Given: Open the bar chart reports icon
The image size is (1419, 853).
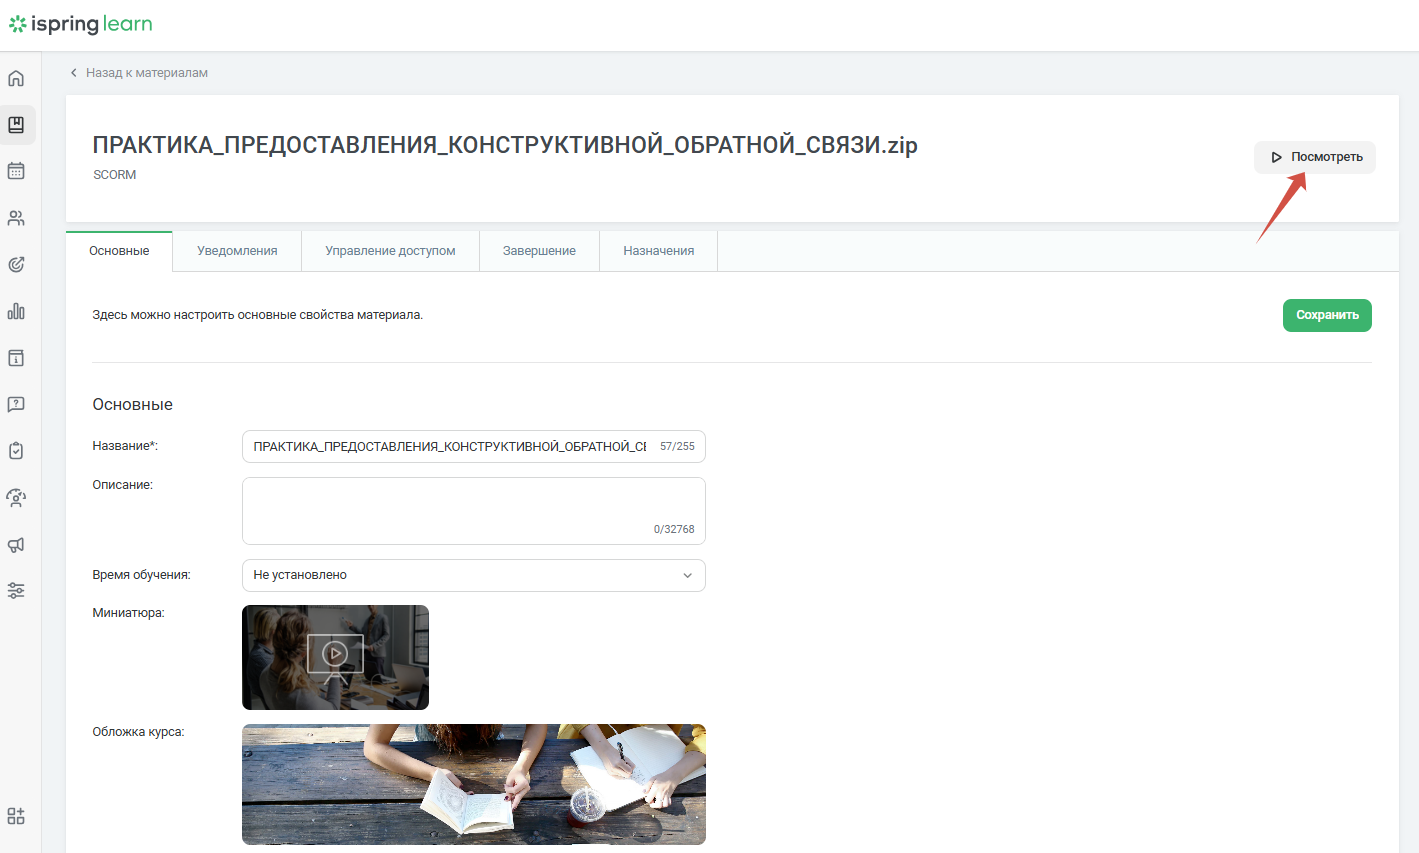Looking at the screenshot, I should pyautogui.click(x=16, y=311).
